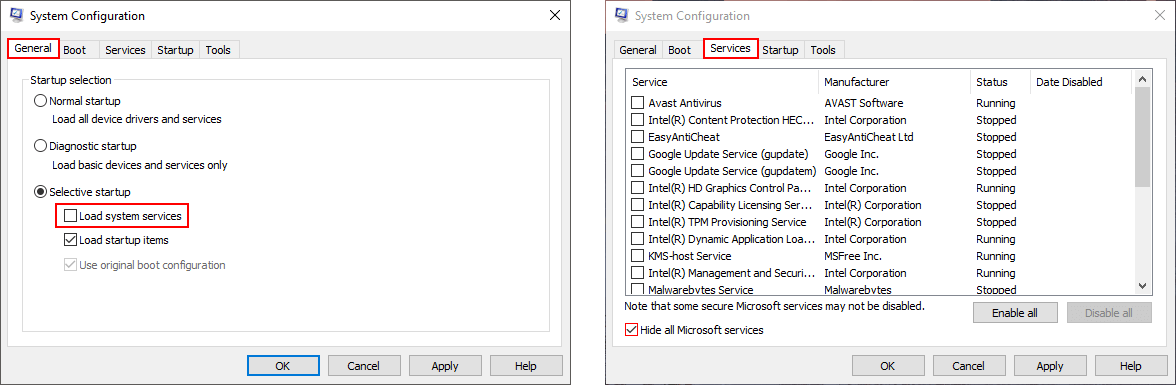Check Google Update Service (gupdatem) box
1176x385 pixels.
pyautogui.click(x=638, y=171)
